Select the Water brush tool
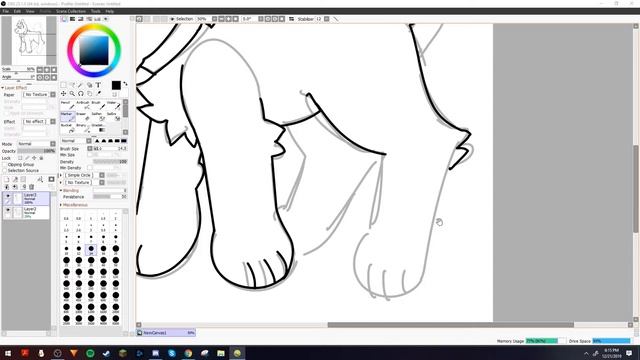 click(x=113, y=105)
